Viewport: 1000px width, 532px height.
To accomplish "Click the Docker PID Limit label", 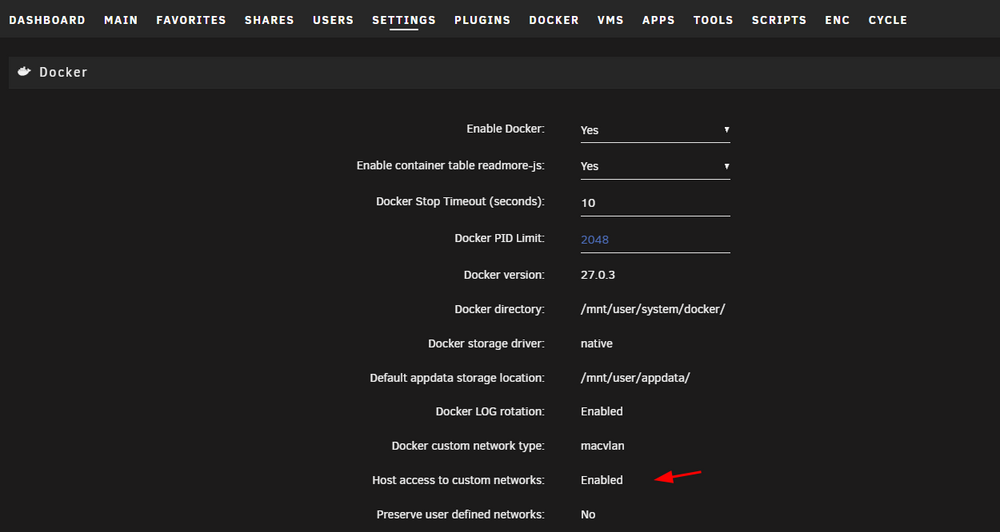I will [x=499, y=238].
